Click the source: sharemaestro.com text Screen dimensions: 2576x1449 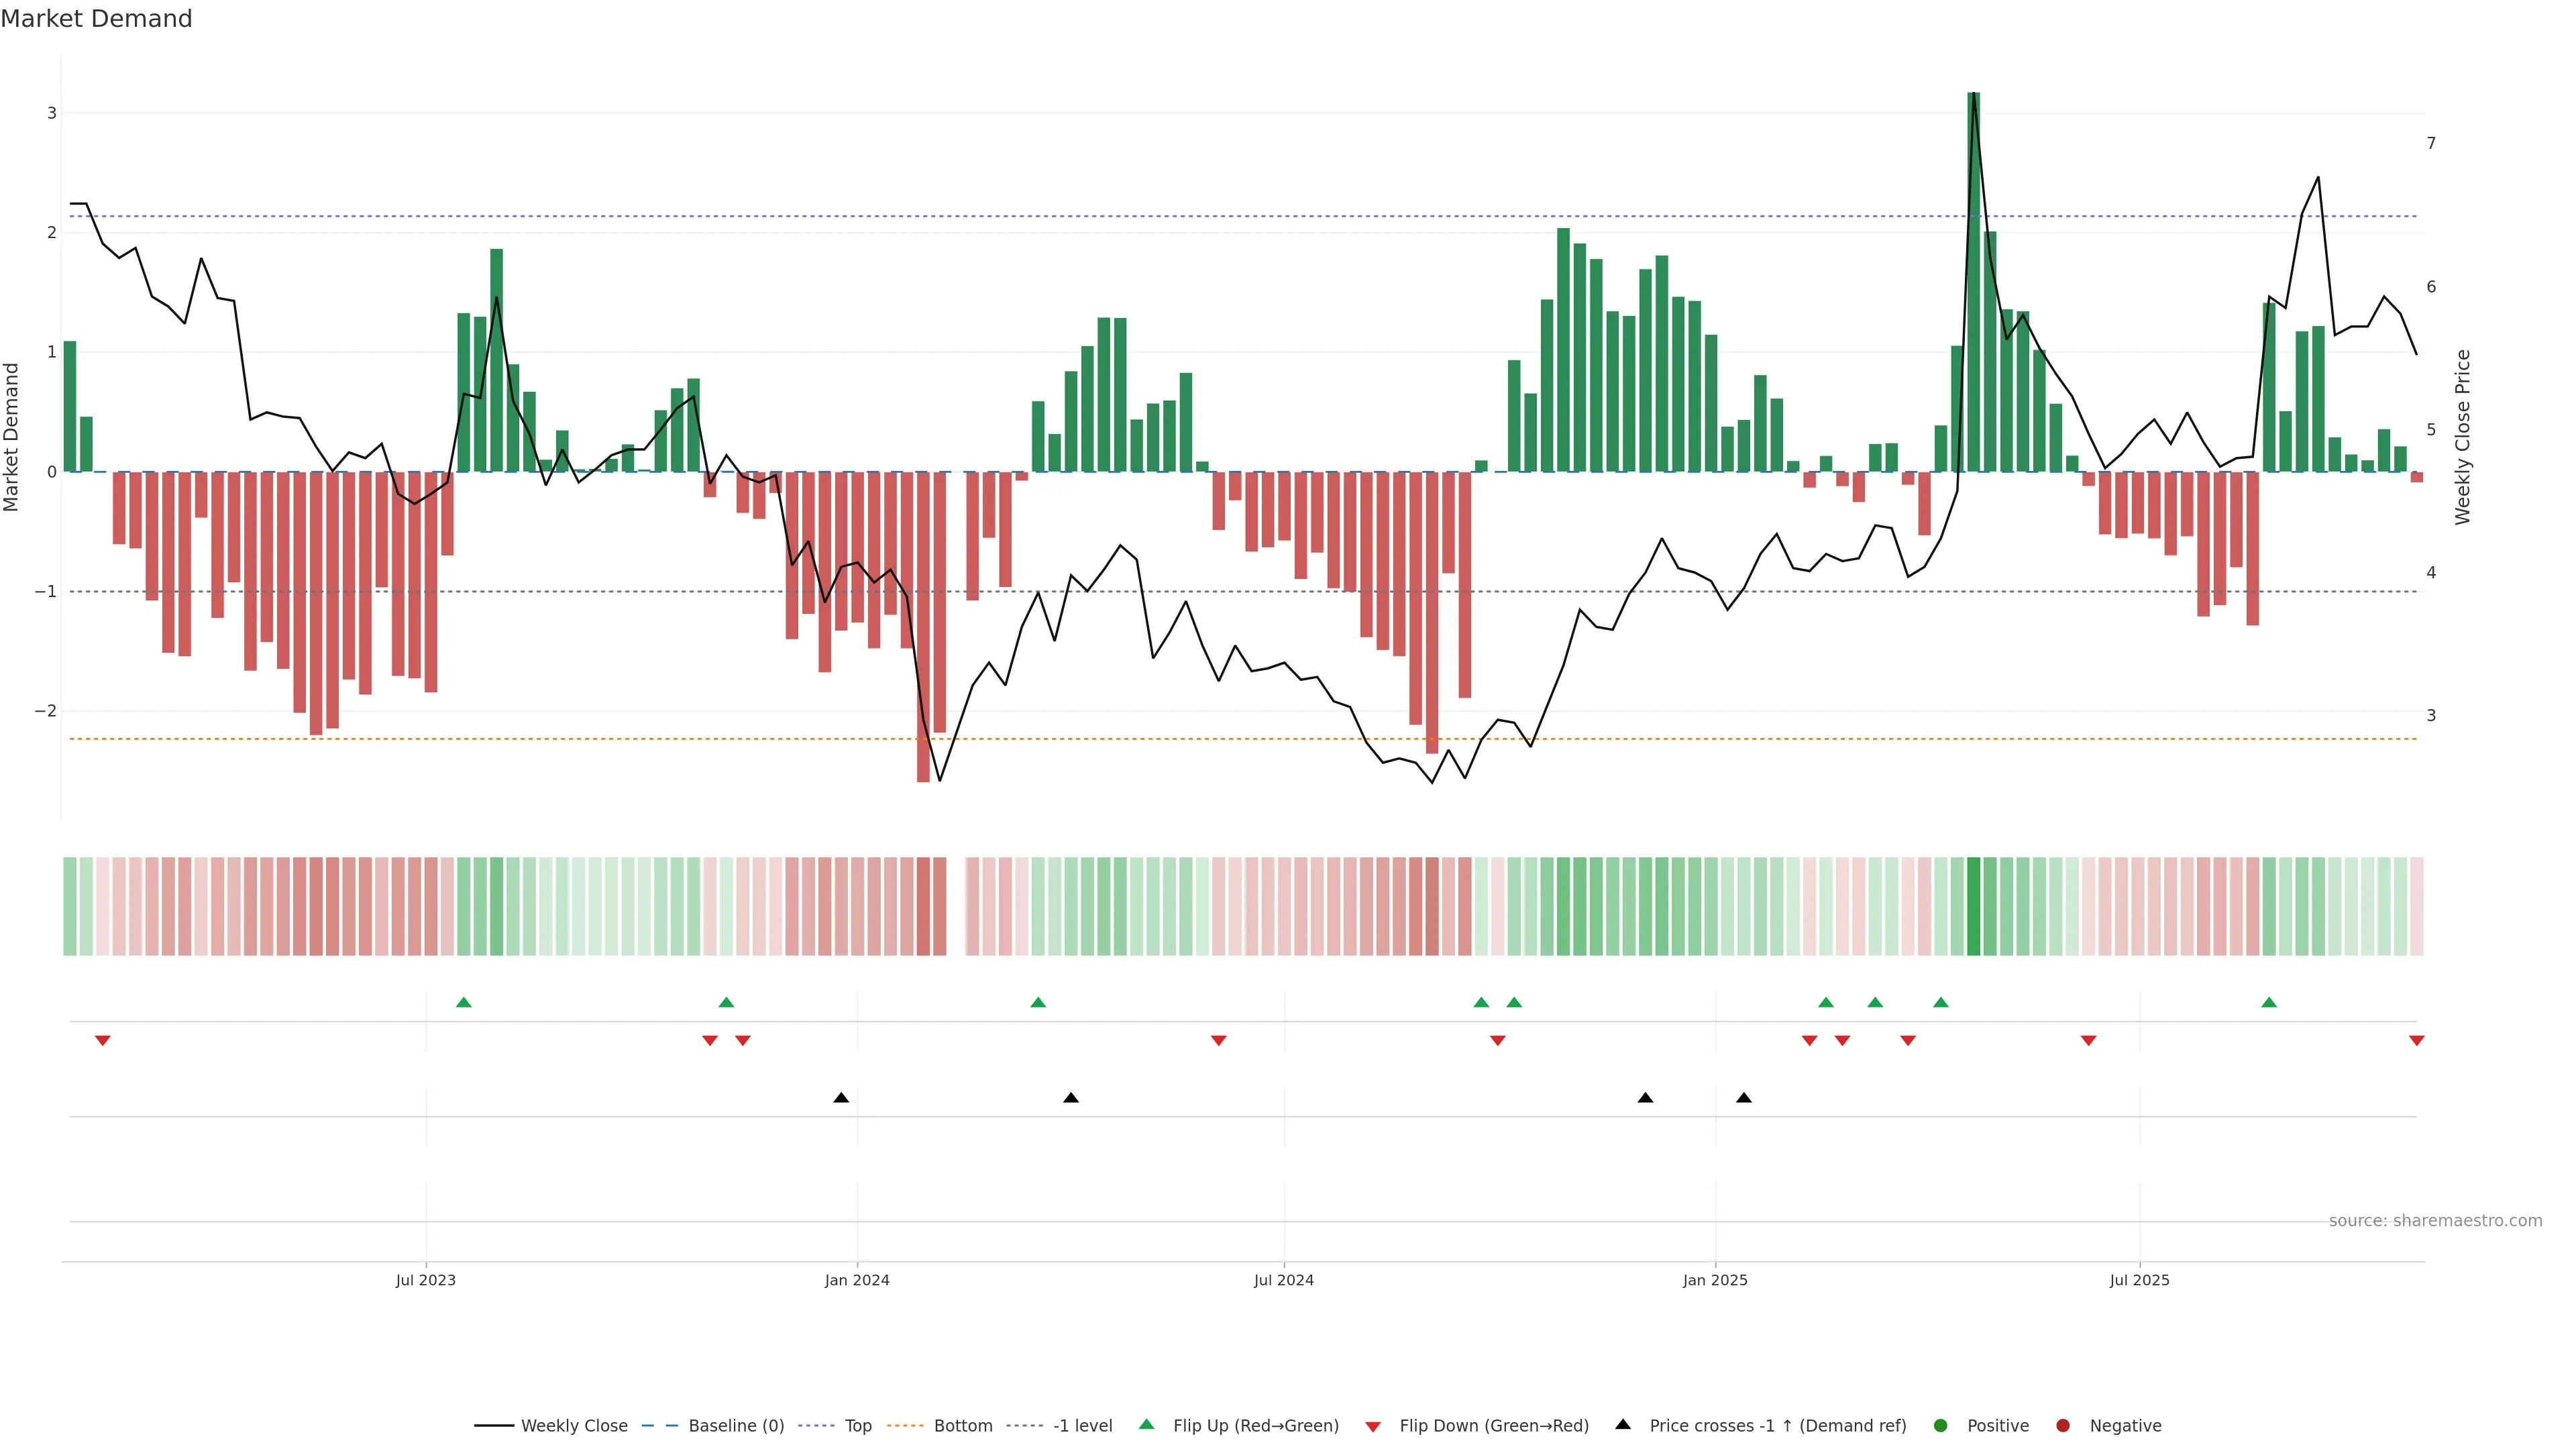[x=2435, y=1220]
